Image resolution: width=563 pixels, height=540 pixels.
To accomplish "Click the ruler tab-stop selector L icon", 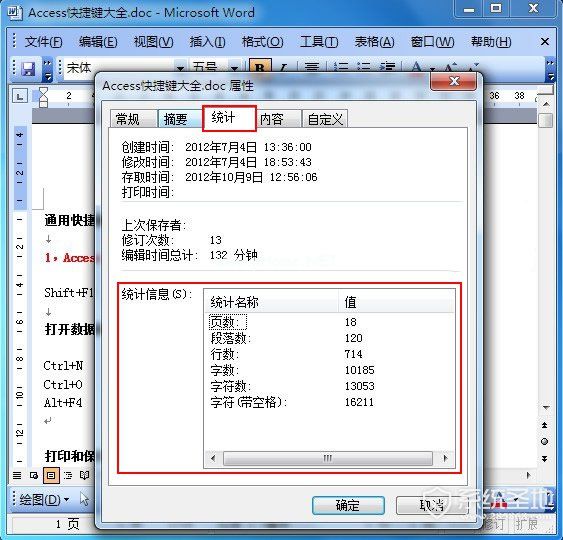I will click(x=20, y=96).
